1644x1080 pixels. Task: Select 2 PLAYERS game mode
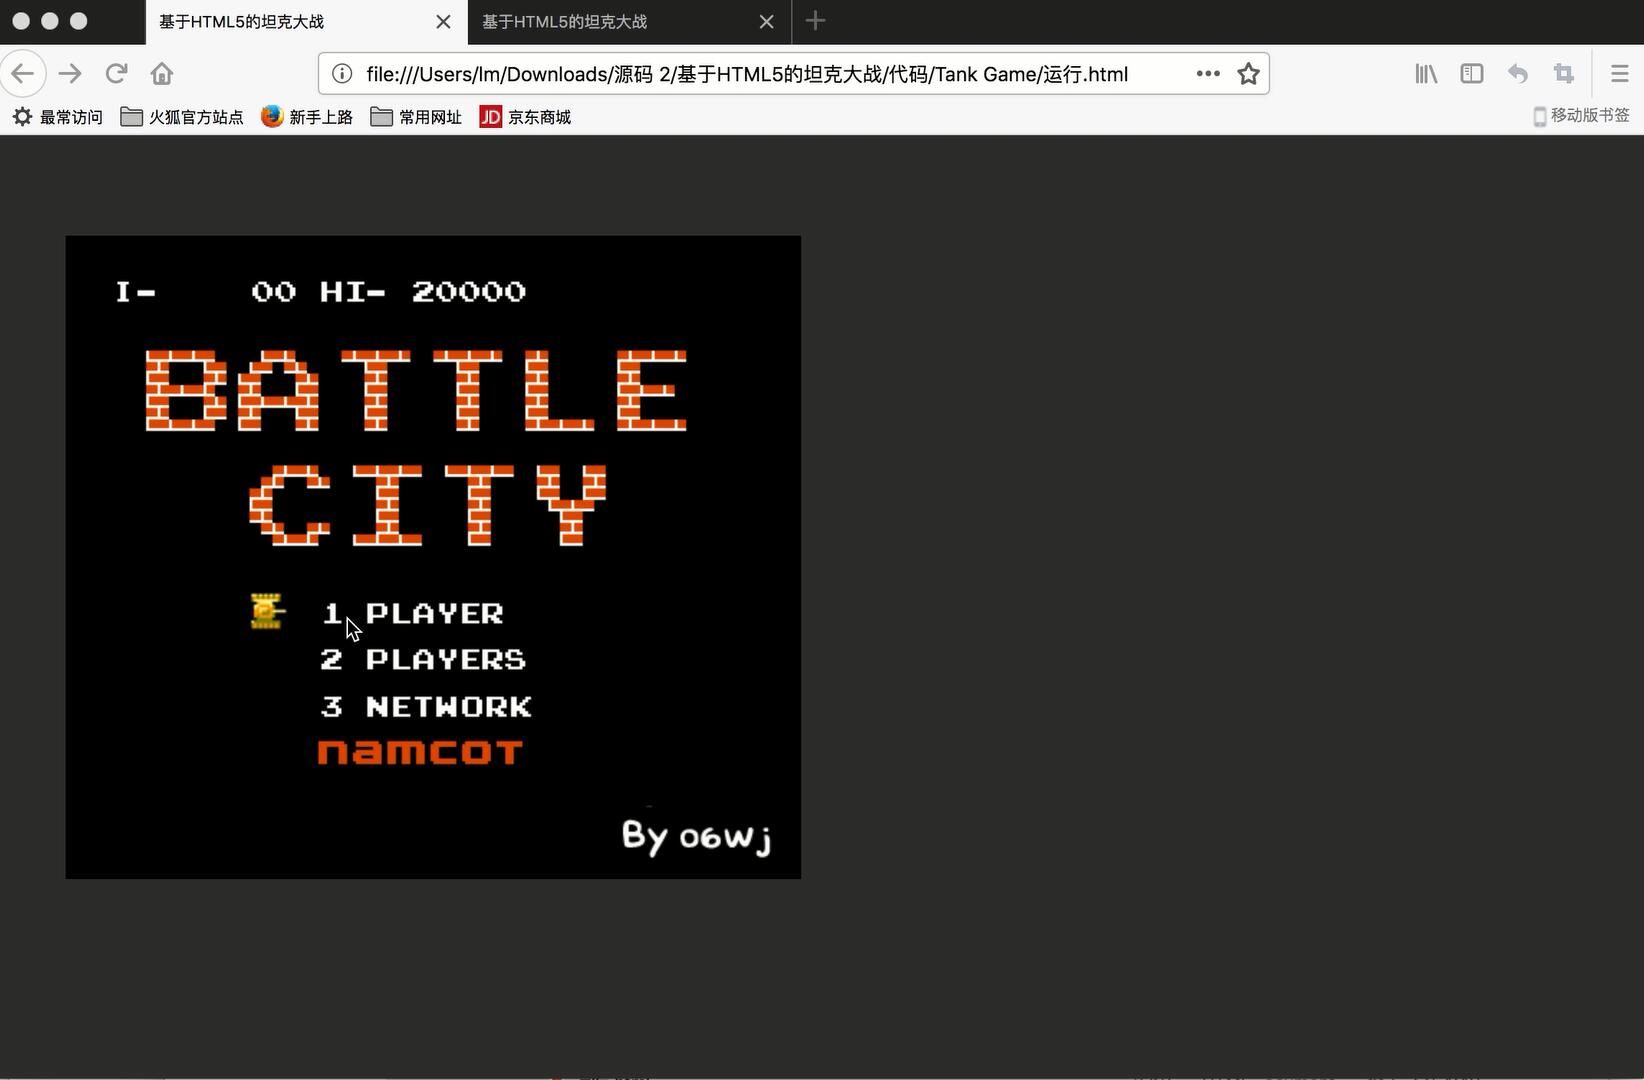423,660
